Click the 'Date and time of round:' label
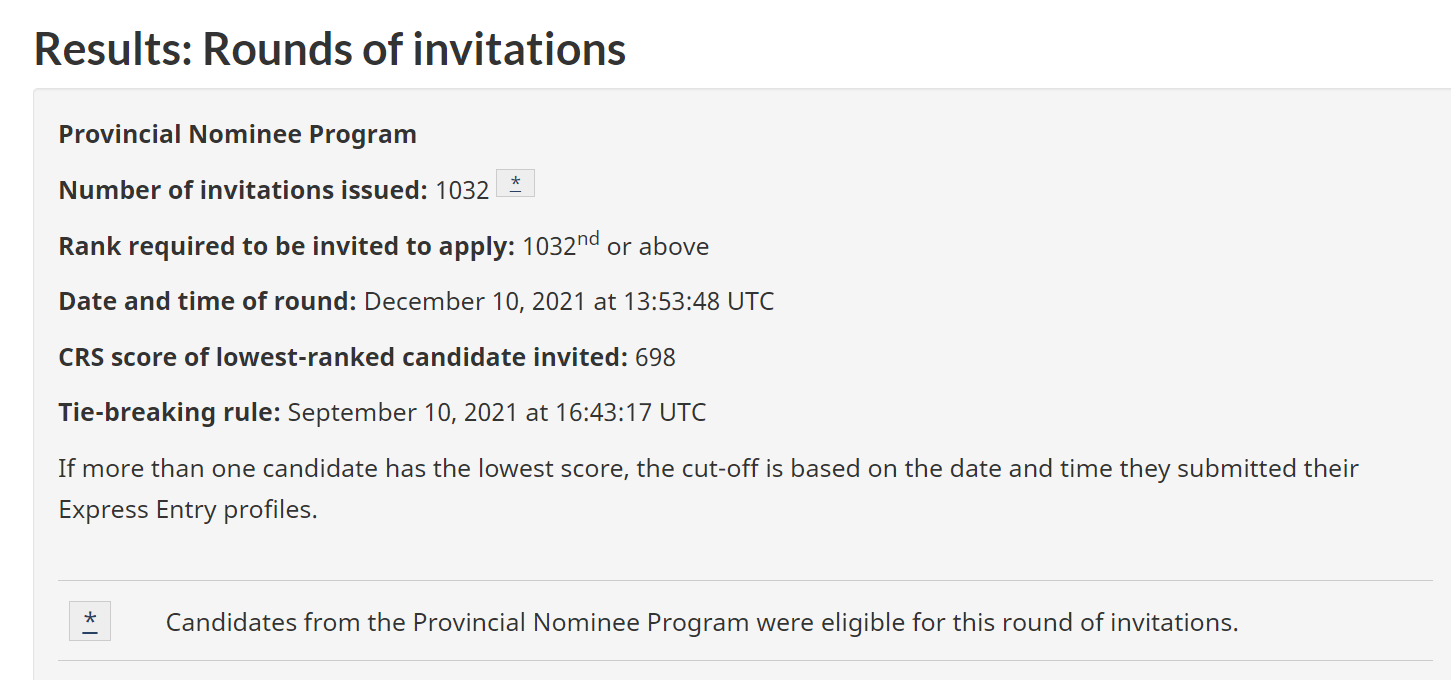Screen dimensions: 1451x680 tap(208, 301)
